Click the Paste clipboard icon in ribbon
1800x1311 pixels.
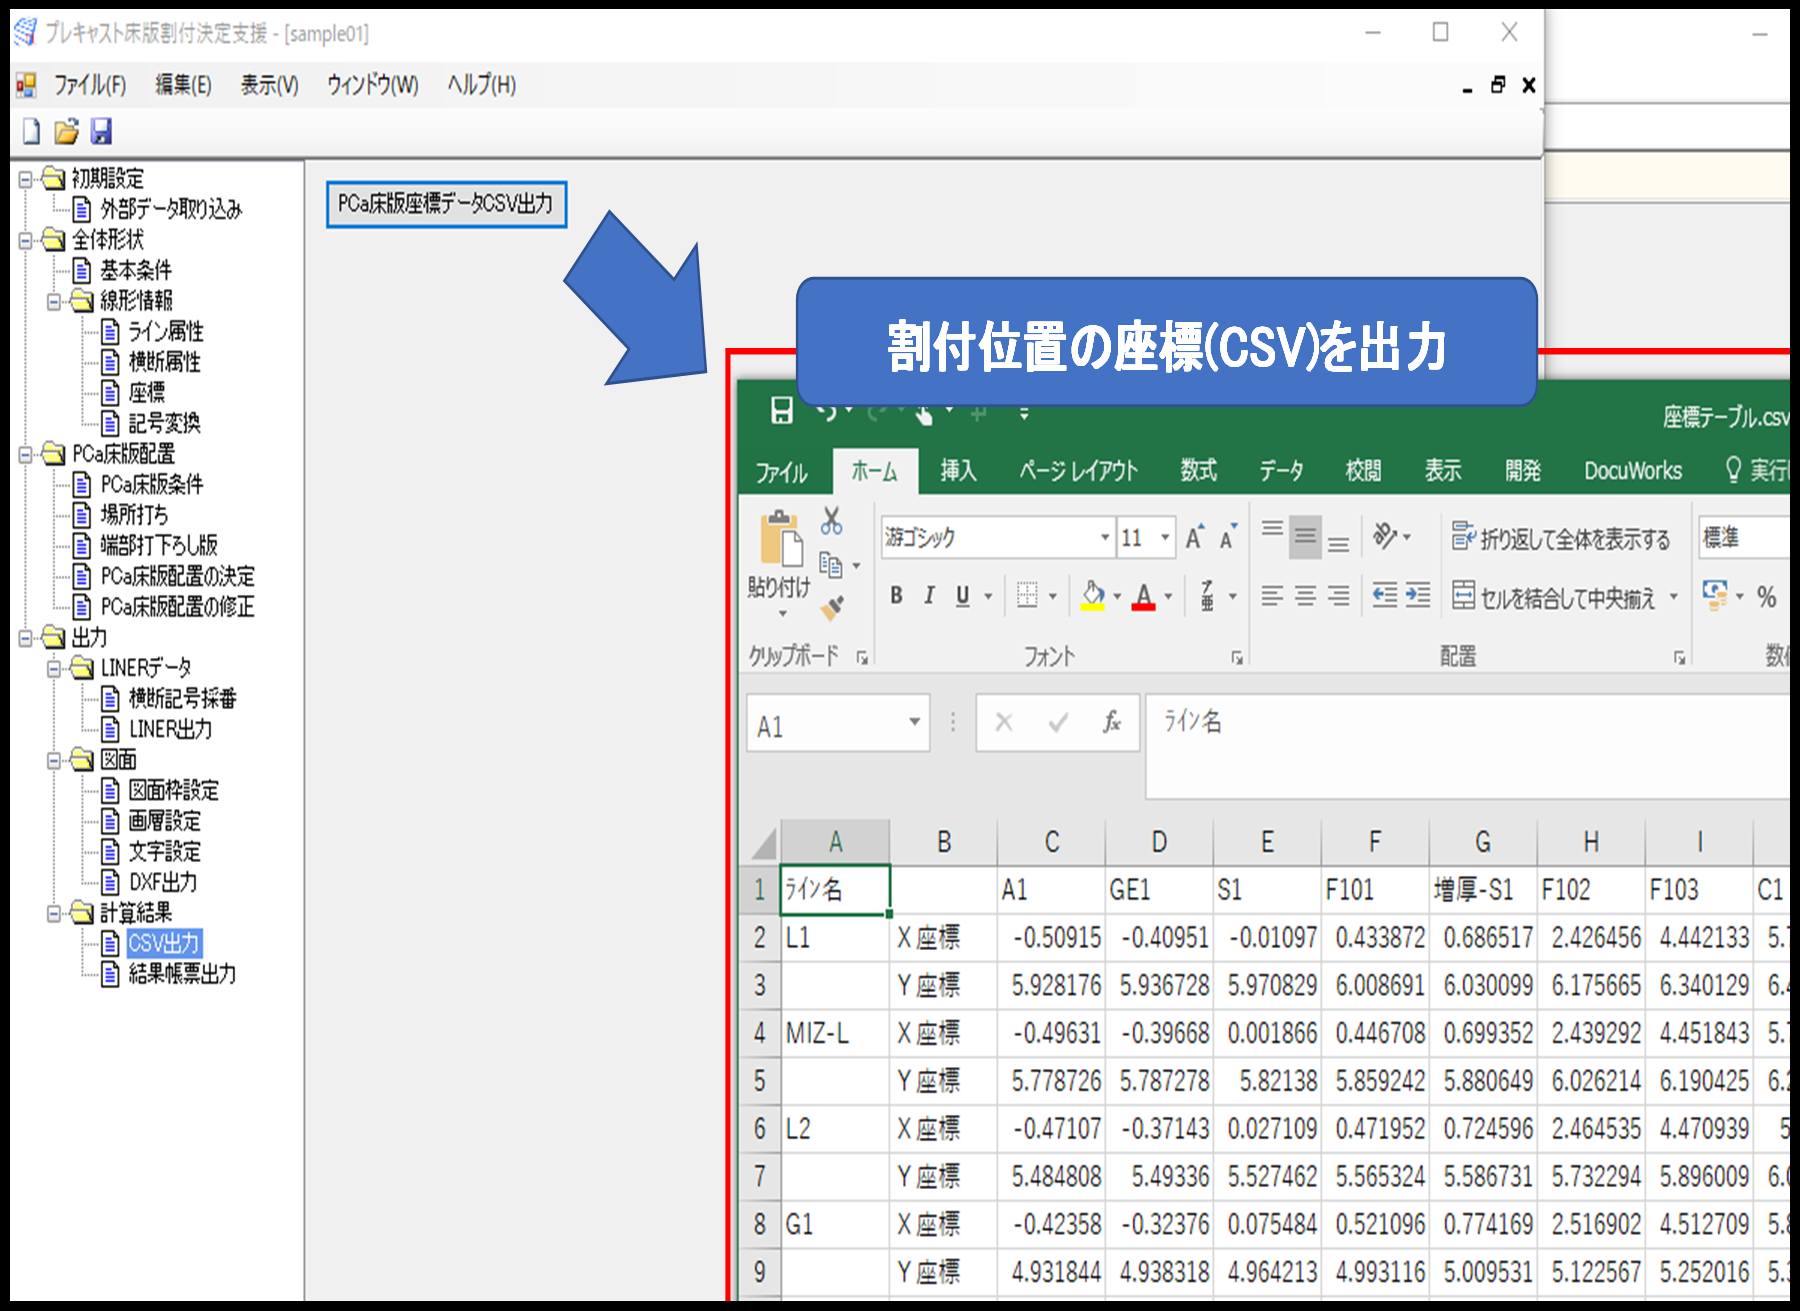(780, 545)
